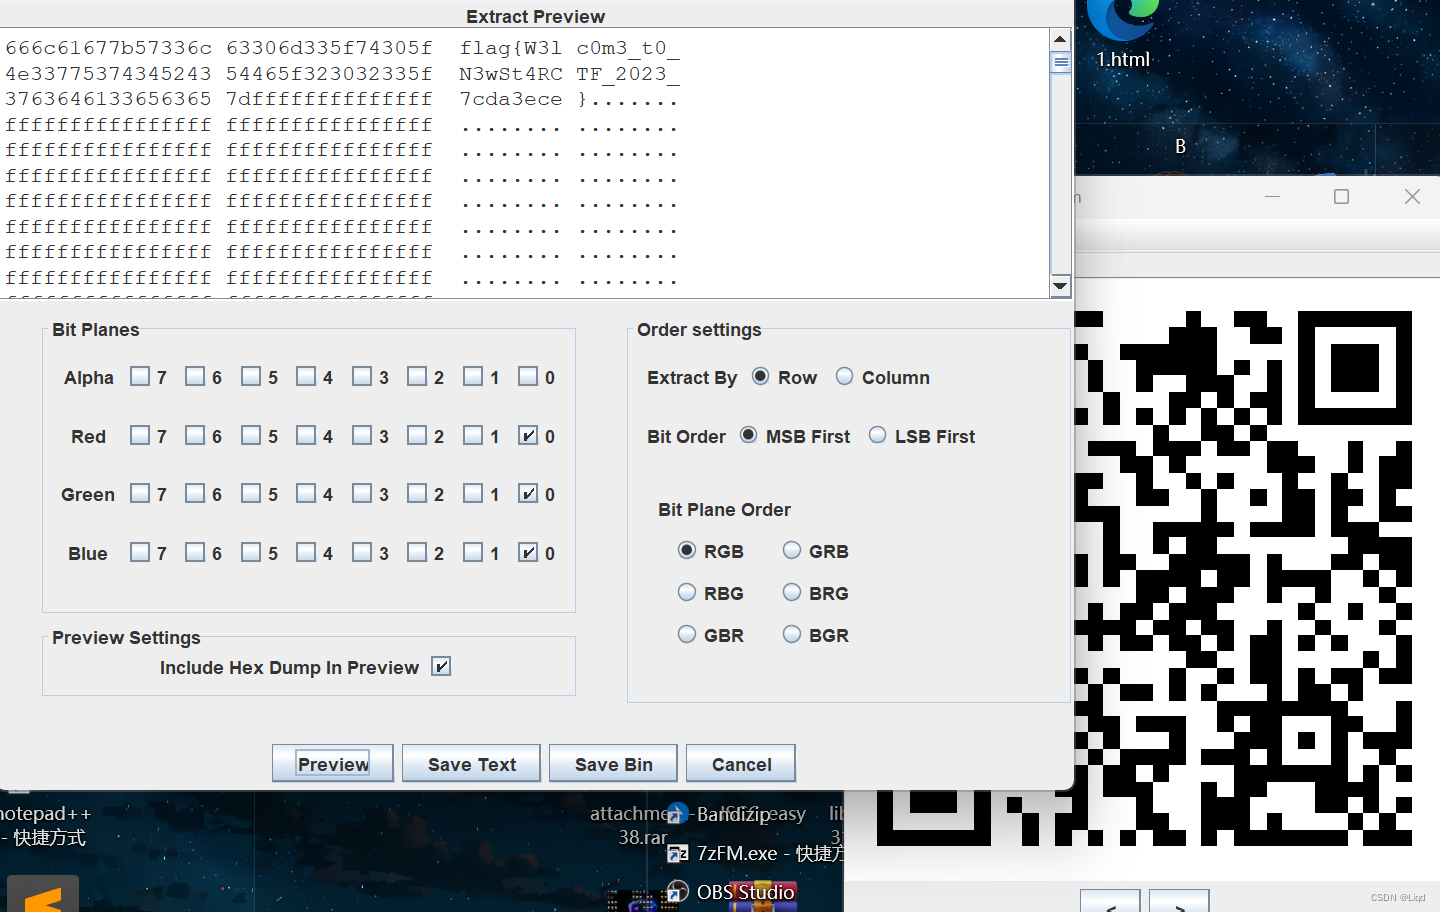This screenshot has width=1440, height=912.
Task: Check Red bit plane 1
Action: pyautogui.click(x=473, y=436)
